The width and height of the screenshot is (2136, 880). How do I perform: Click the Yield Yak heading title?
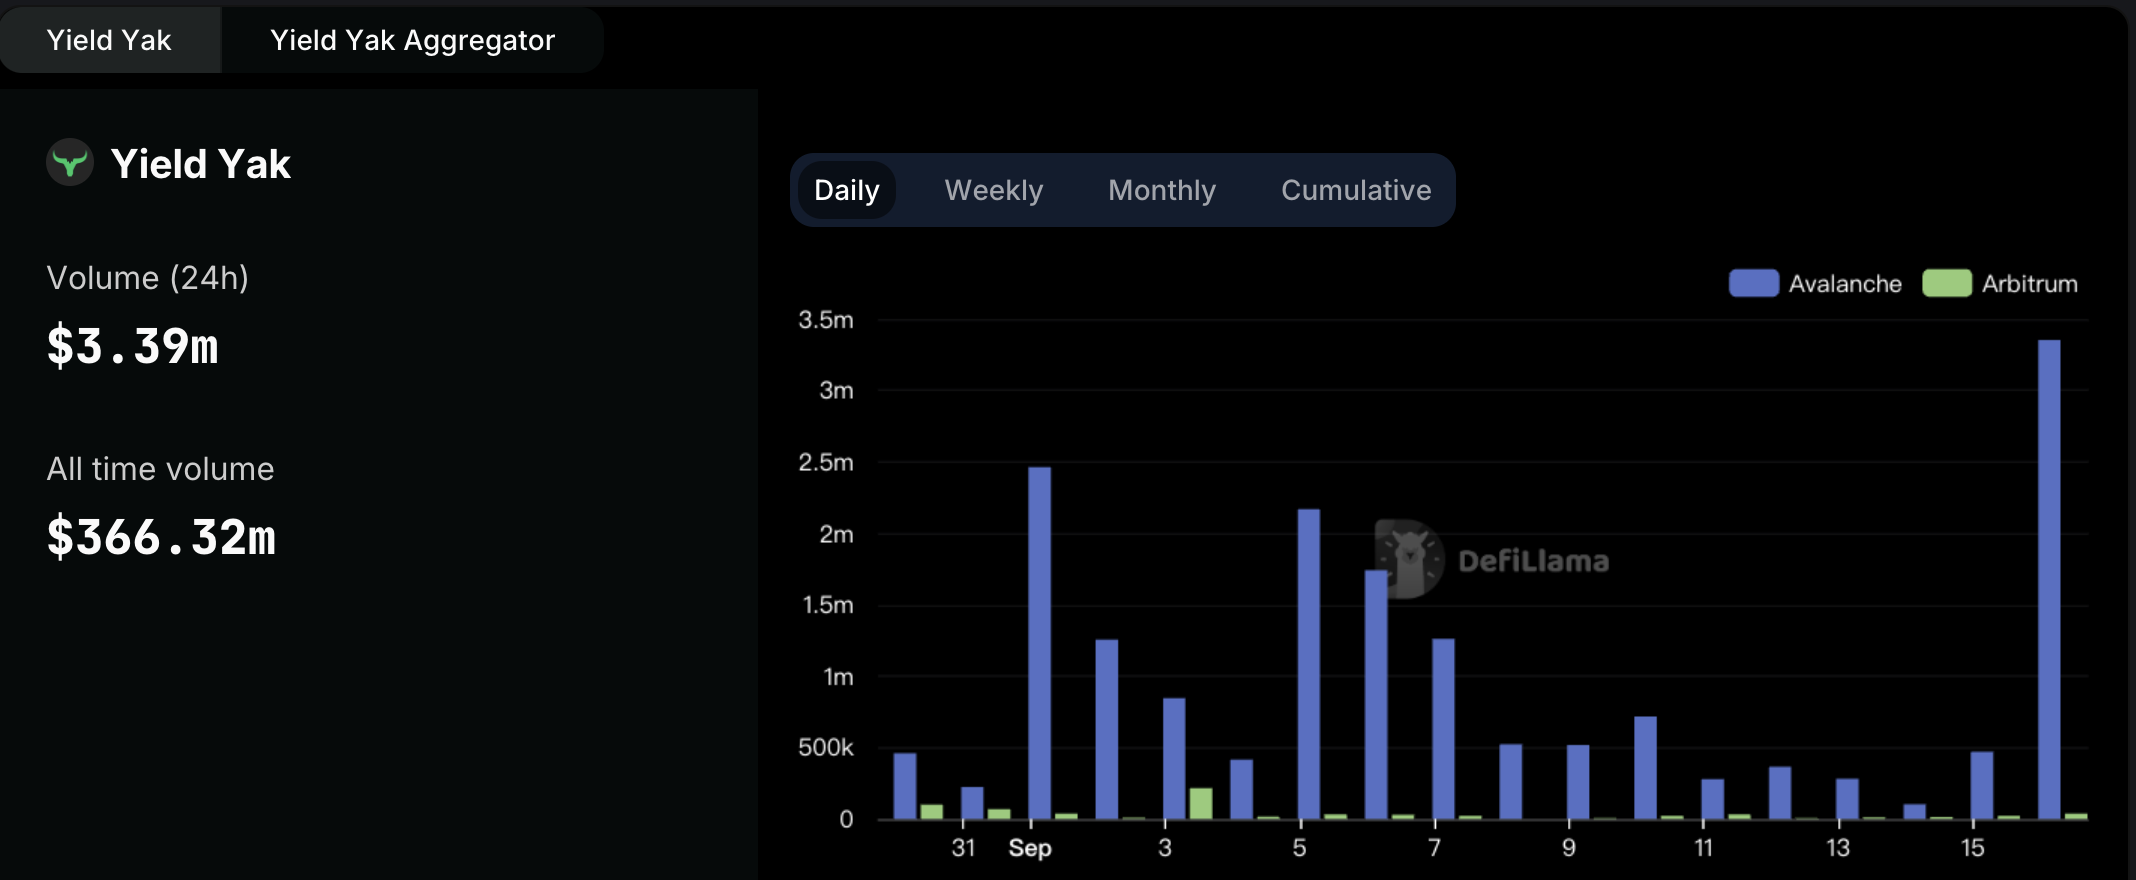200,164
